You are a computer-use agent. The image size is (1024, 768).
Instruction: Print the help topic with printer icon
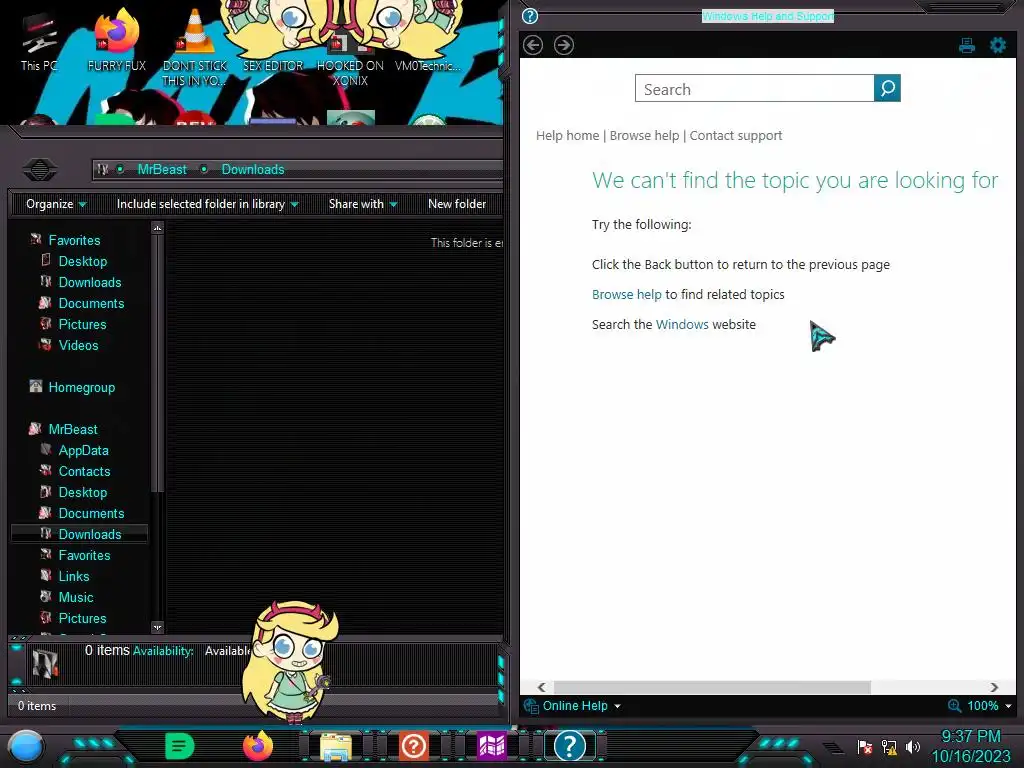[x=967, y=45]
